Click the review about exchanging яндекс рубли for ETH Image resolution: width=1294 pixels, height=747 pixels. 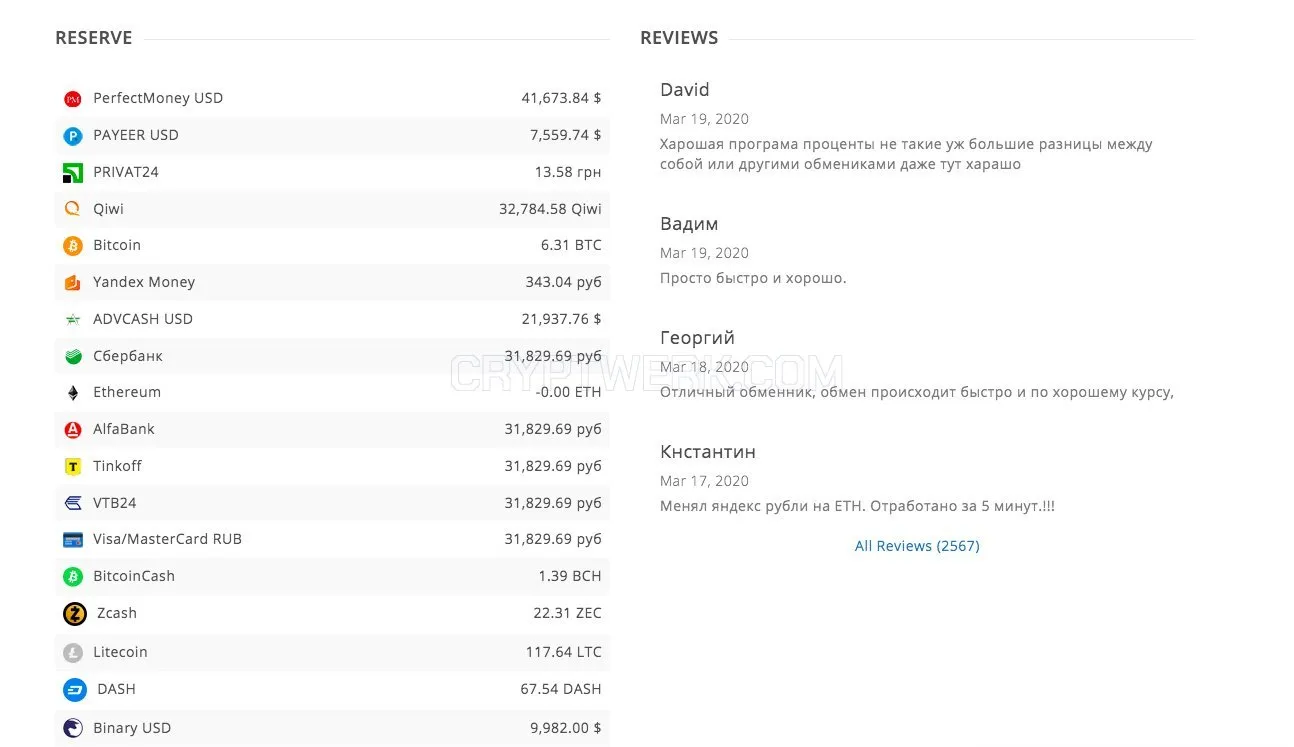tap(857, 506)
